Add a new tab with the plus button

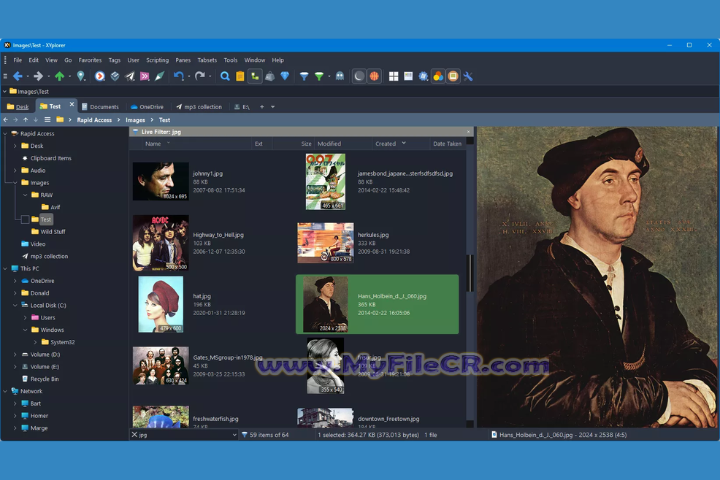click(262, 107)
